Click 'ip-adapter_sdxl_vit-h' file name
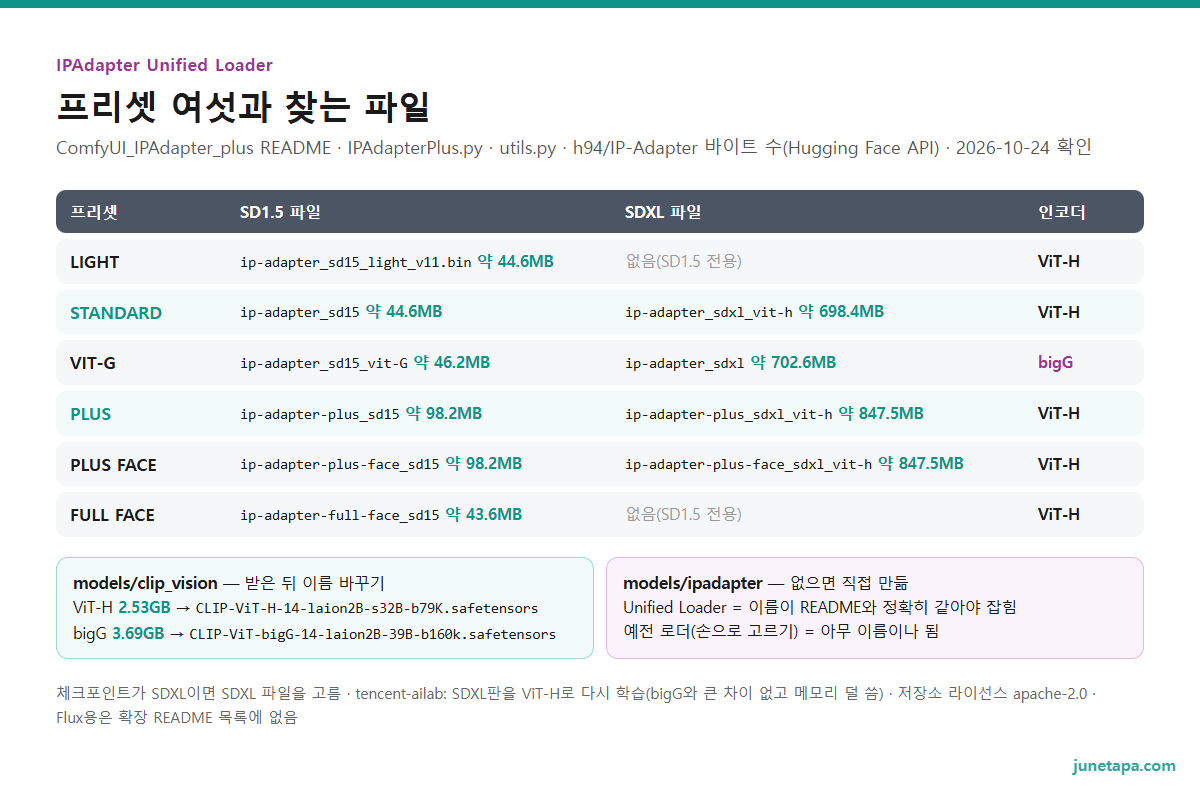The image size is (1200, 794). tap(709, 312)
